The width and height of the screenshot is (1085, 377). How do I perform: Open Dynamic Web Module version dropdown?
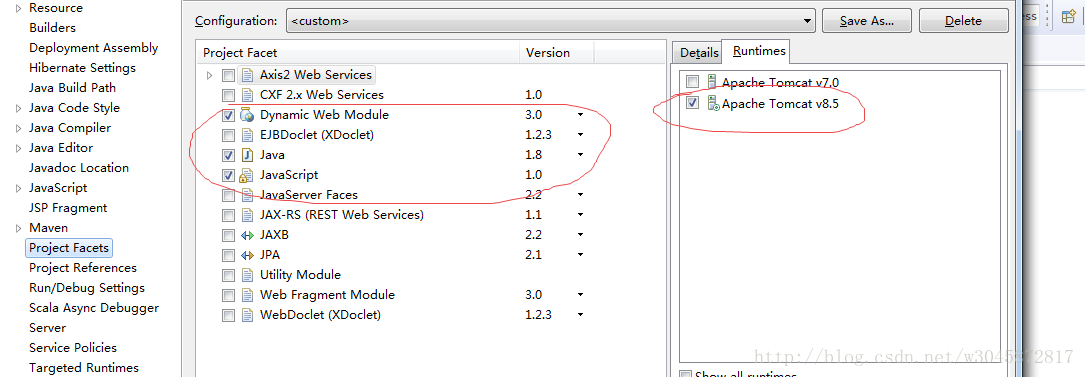581,115
